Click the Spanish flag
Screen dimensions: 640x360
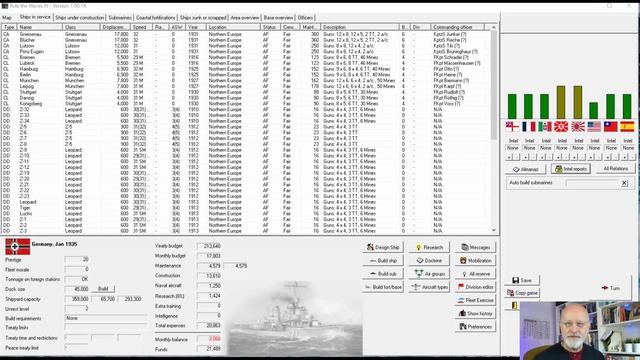click(627, 127)
